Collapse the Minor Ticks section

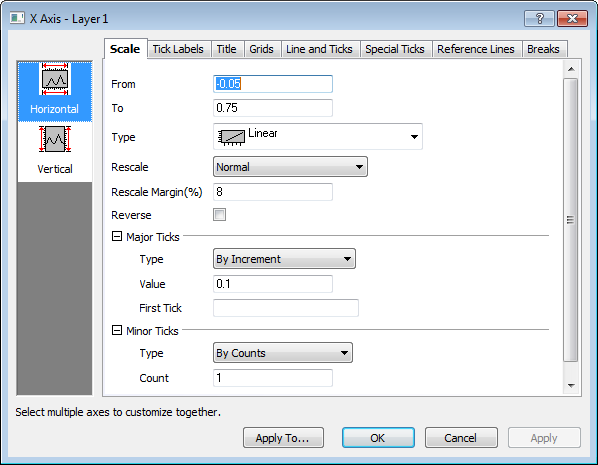coord(117,330)
